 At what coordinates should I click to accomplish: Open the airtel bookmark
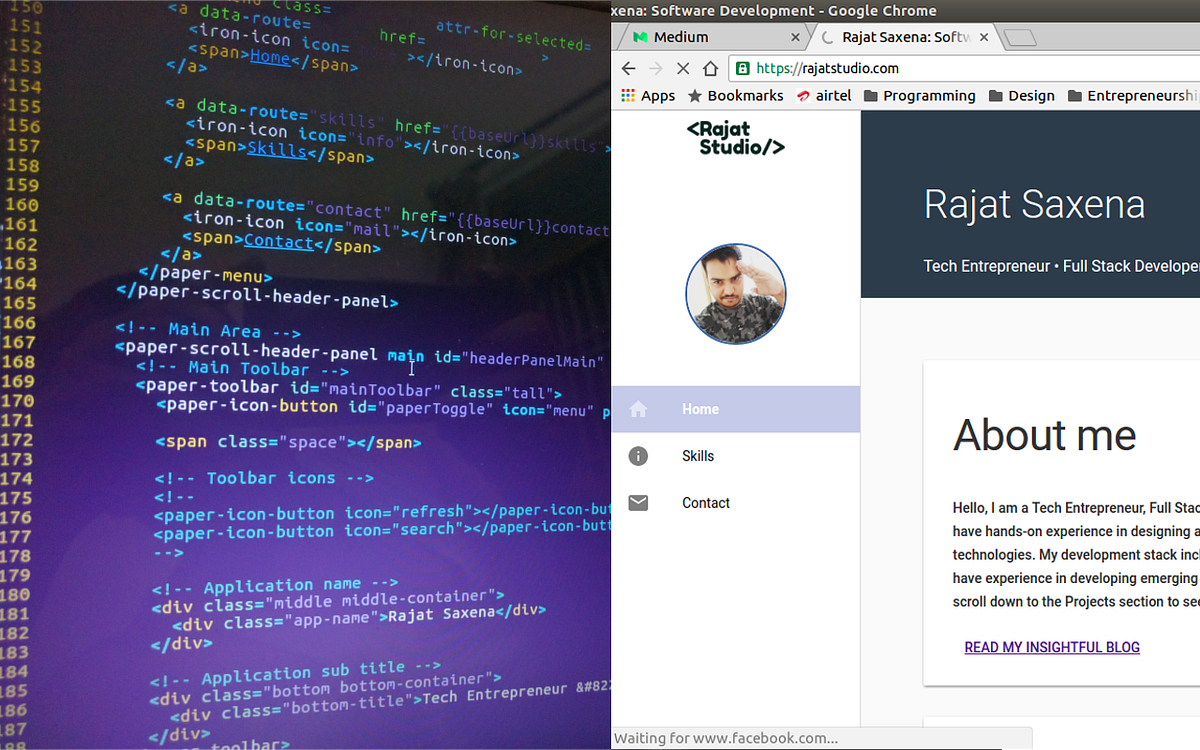[x=828, y=95]
